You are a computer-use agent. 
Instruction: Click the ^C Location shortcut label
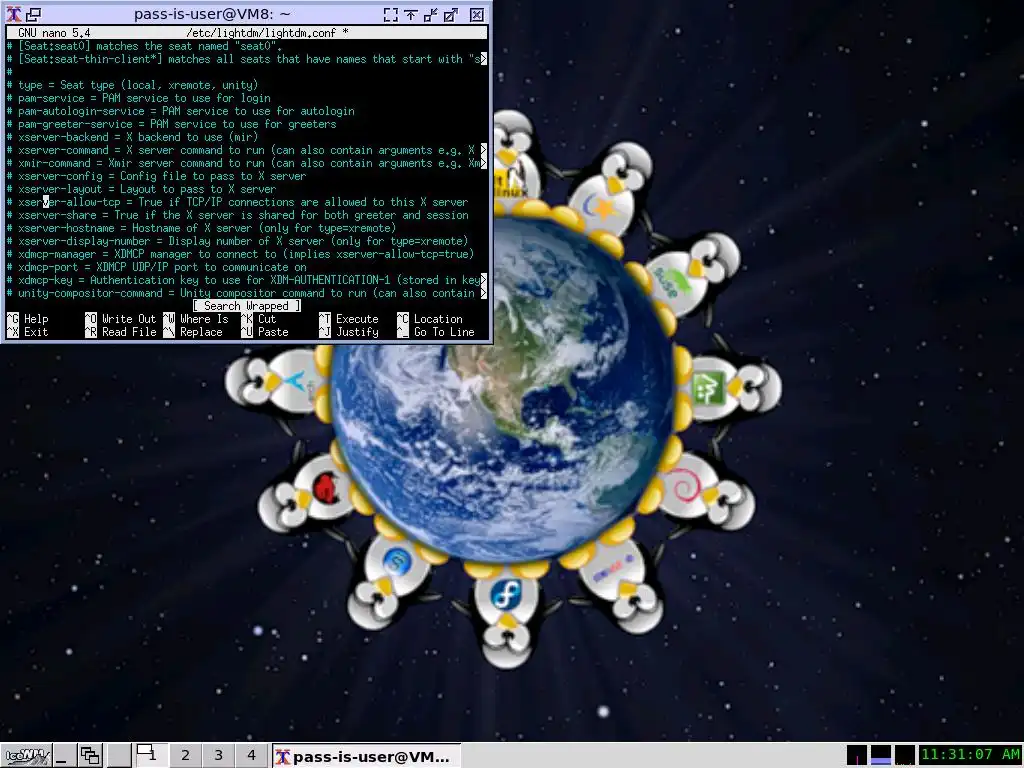pos(430,319)
